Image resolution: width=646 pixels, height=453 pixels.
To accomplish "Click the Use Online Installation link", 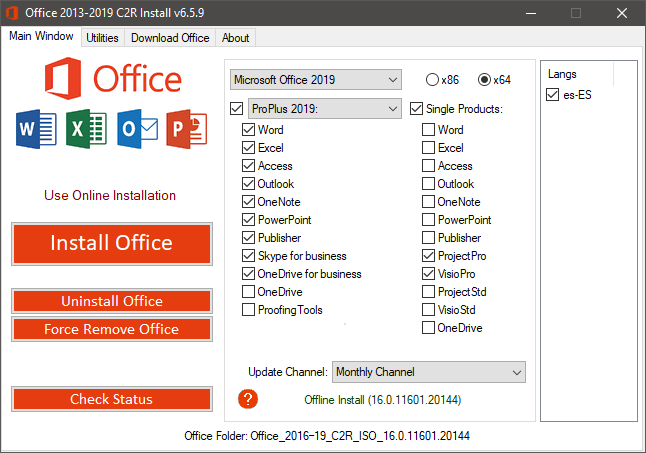I will point(110,195).
